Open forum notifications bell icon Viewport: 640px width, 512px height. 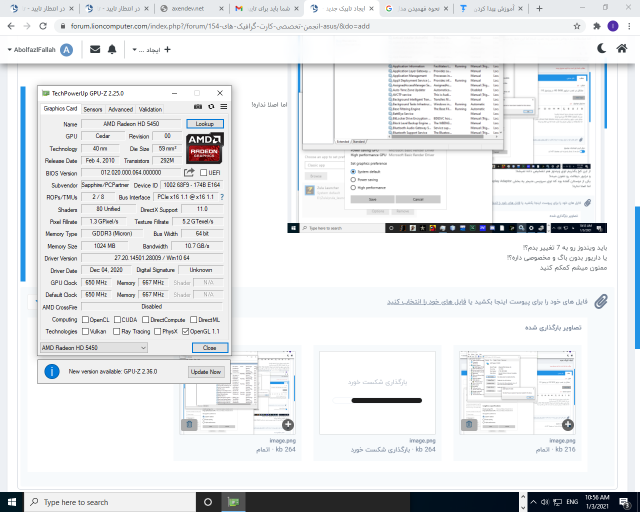[111, 49]
